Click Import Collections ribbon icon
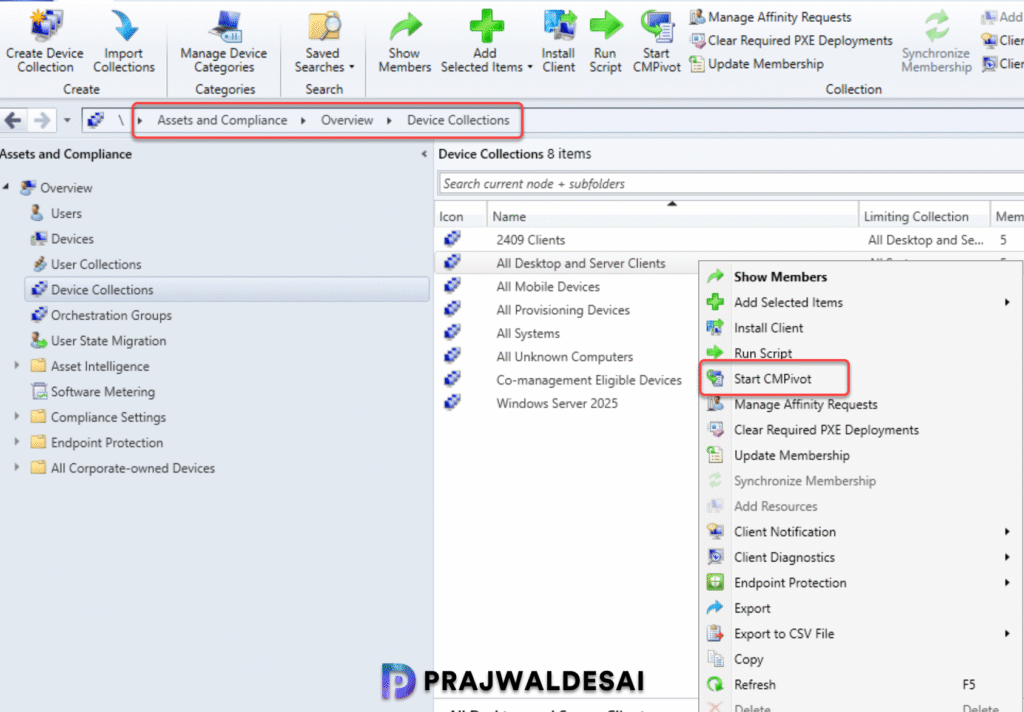The width and height of the screenshot is (1024, 712). coord(123,40)
